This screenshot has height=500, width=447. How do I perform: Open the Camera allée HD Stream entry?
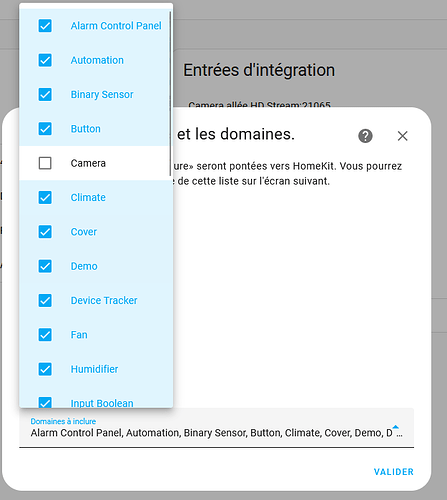point(259,105)
